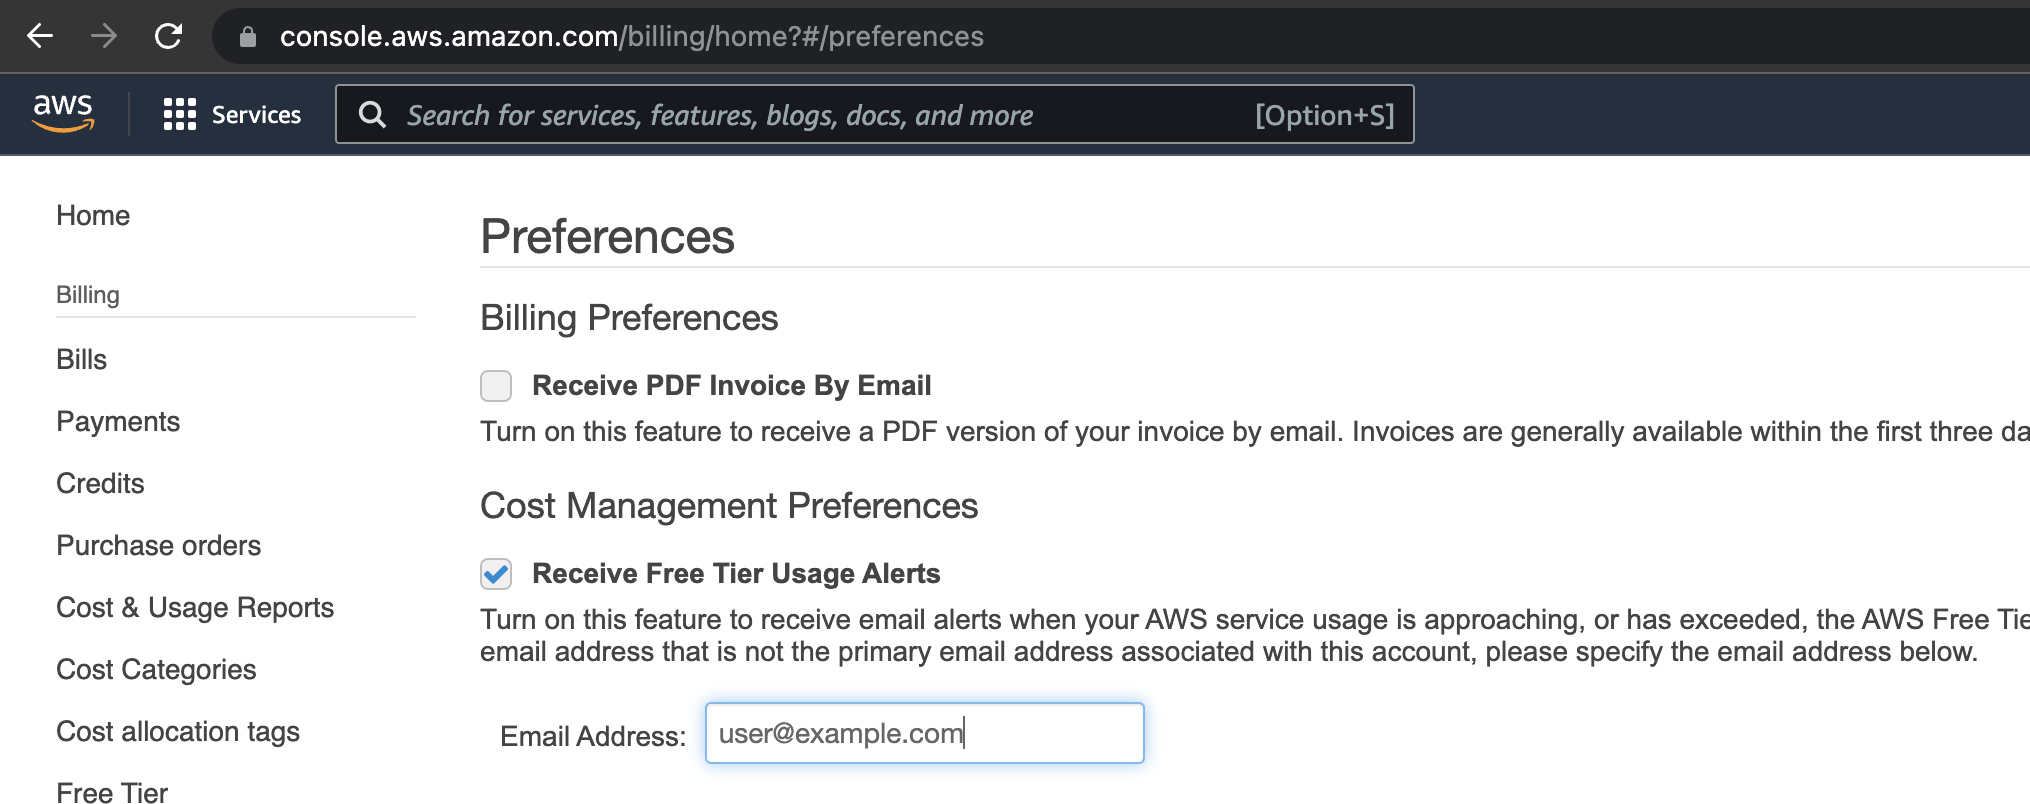
Task: Click the browser back arrow
Action: [x=38, y=36]
